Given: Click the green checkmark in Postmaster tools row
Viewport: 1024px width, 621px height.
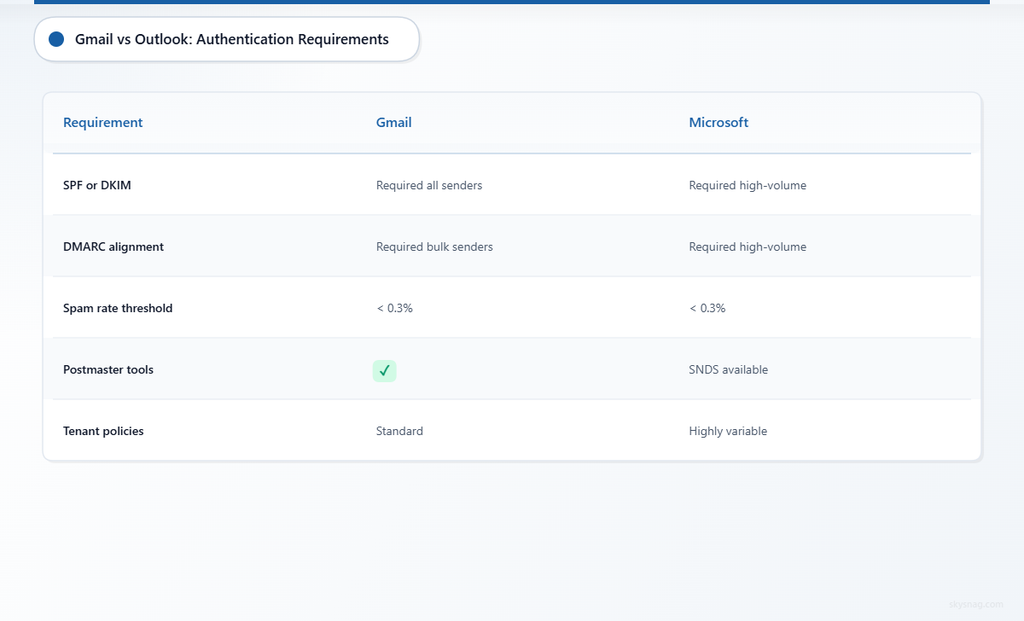Looking at the screenshot, I should tap(384, 370).
